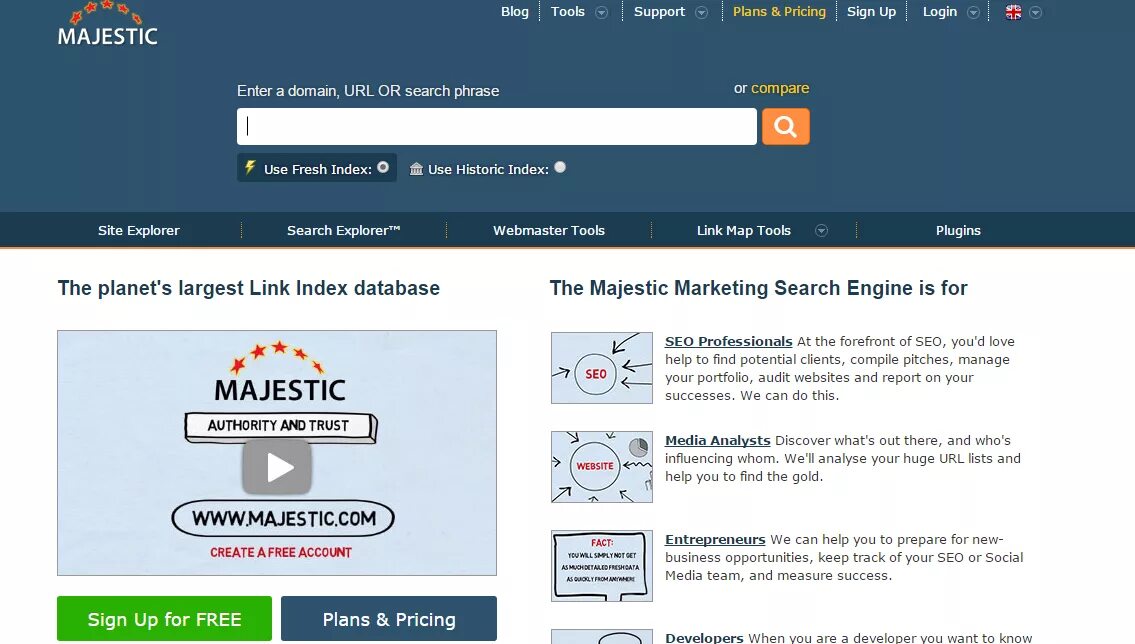Expand the Support dropdown arrow
1135x644 pixels.
[x=701, y=12]
